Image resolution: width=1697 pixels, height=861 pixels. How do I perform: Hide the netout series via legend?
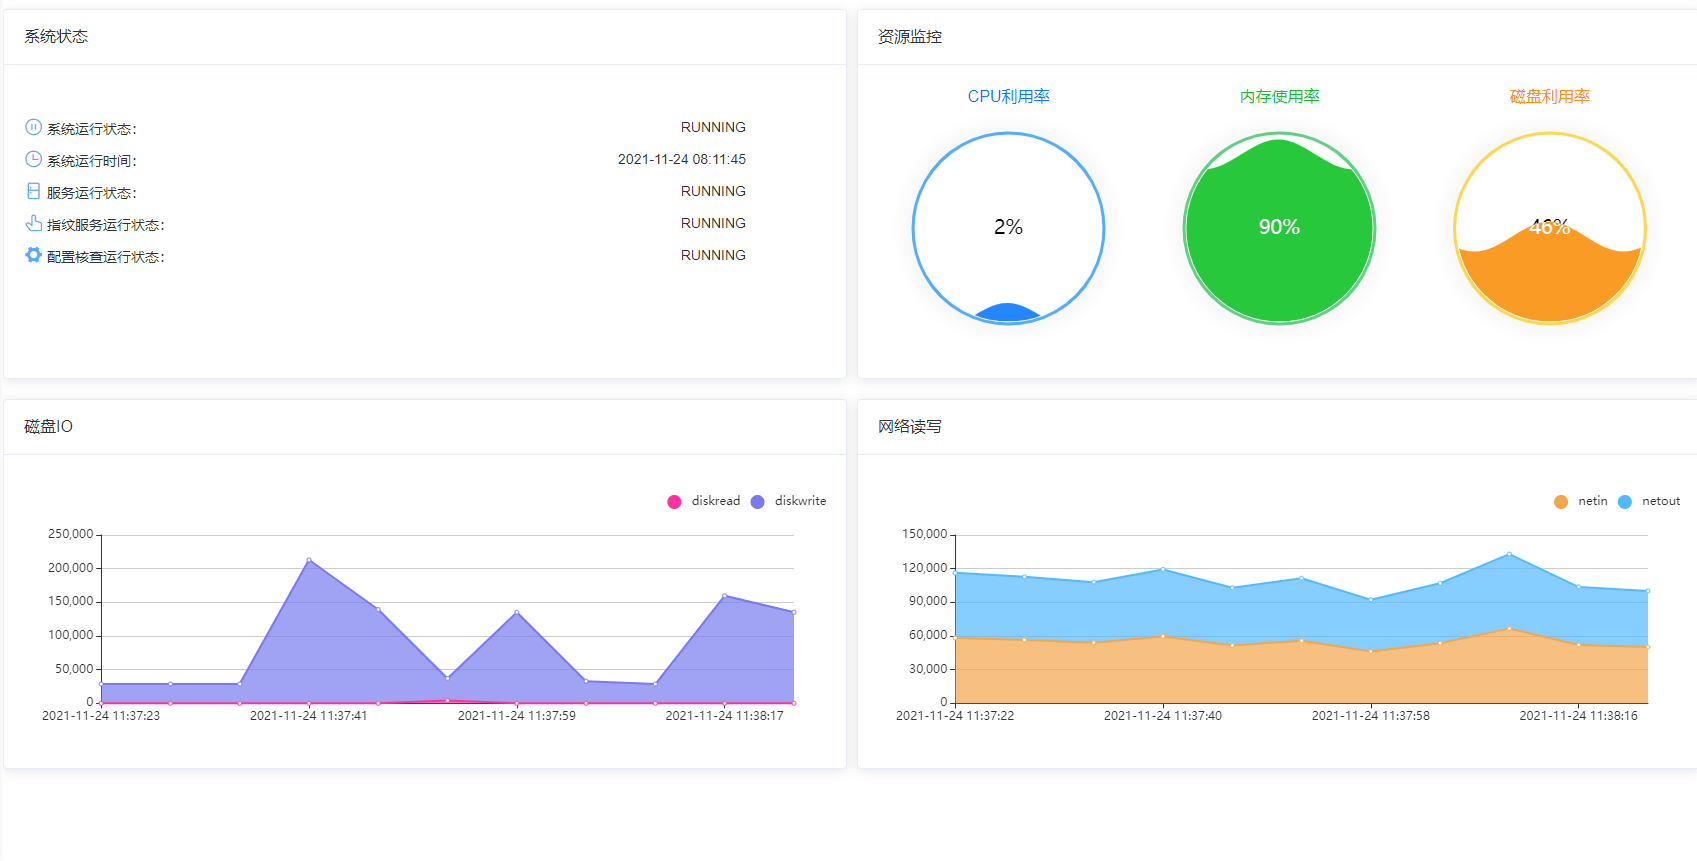(1649, 501)
